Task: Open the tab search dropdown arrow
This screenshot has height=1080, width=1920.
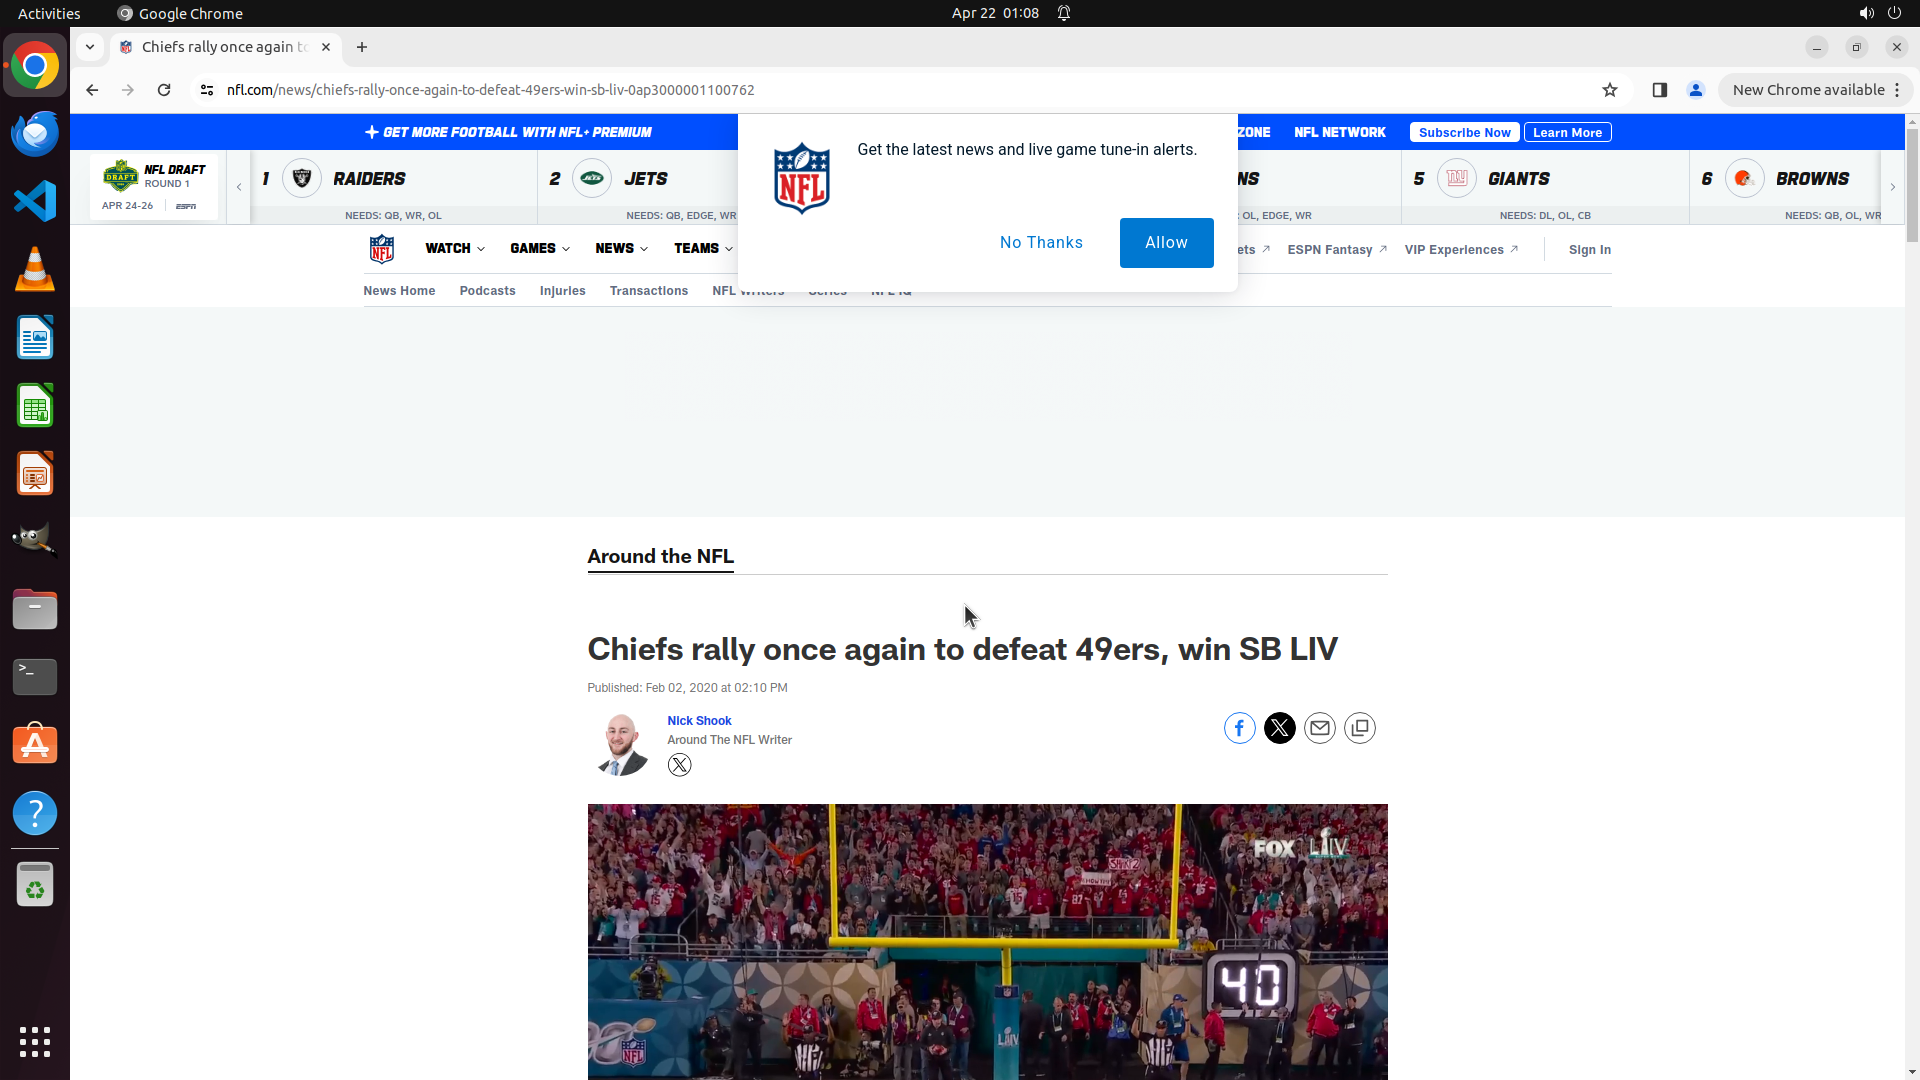Action: (90, 47)
